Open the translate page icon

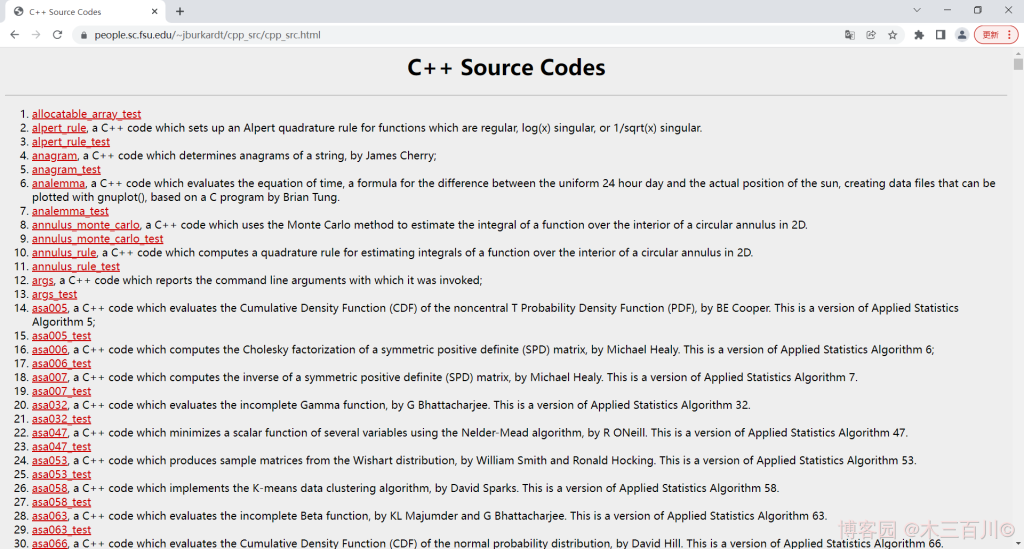[849, 35]
